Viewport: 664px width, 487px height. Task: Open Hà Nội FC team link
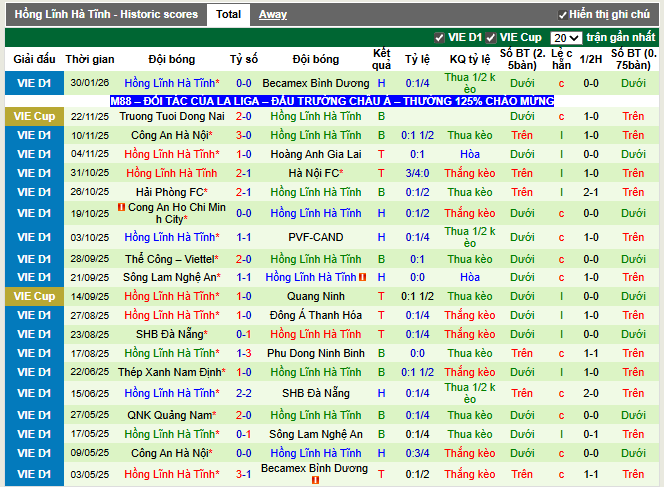[315, 173]
